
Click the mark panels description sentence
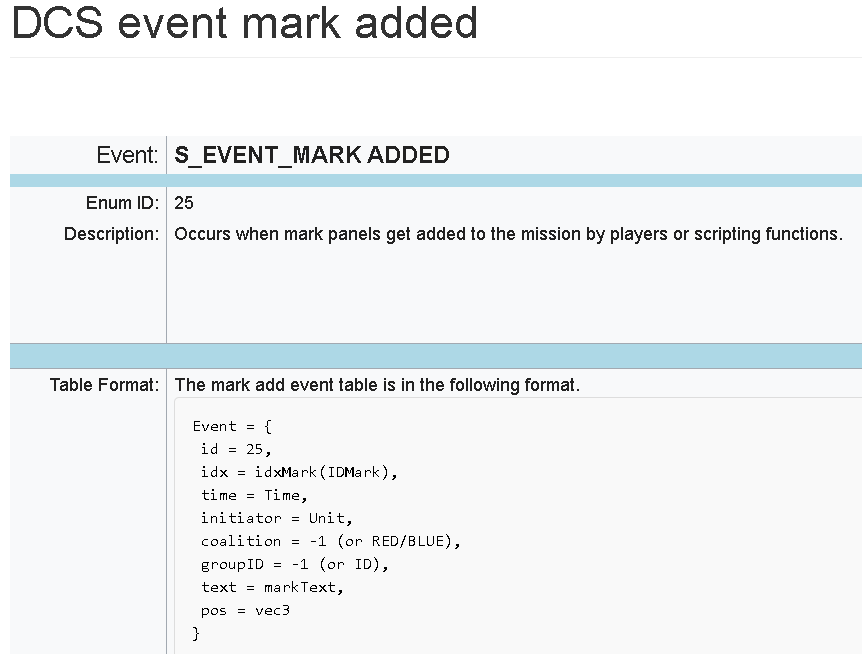click(x=508, y=234)
